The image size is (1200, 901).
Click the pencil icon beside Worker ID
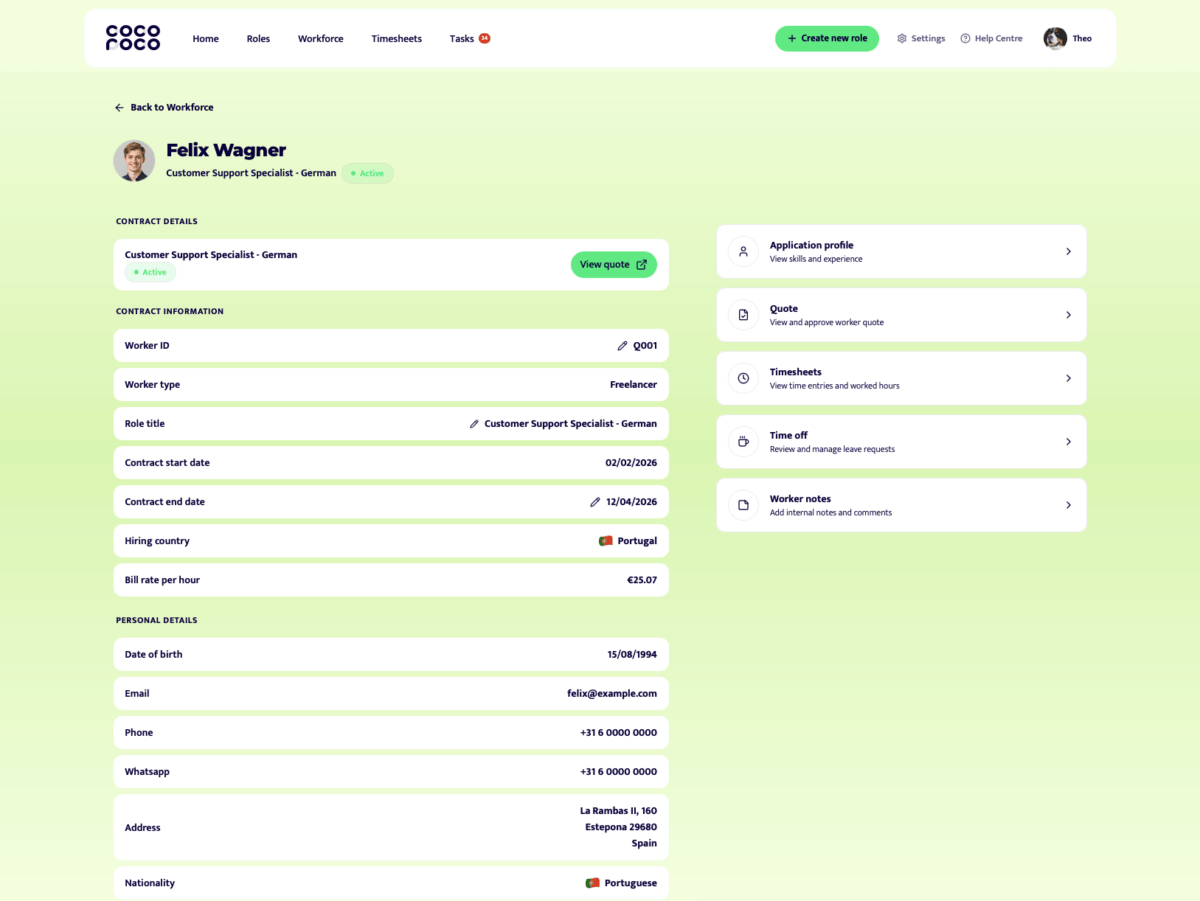tap(622, 346)
